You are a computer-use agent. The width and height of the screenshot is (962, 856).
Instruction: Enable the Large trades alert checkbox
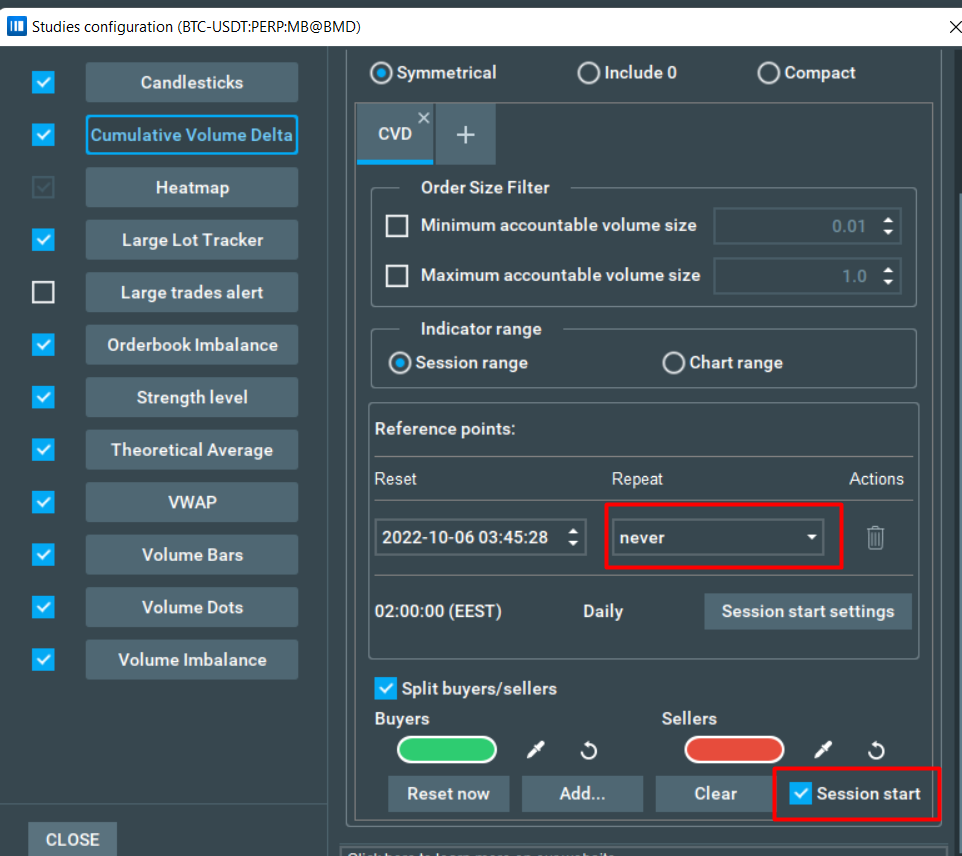point(43,293)
